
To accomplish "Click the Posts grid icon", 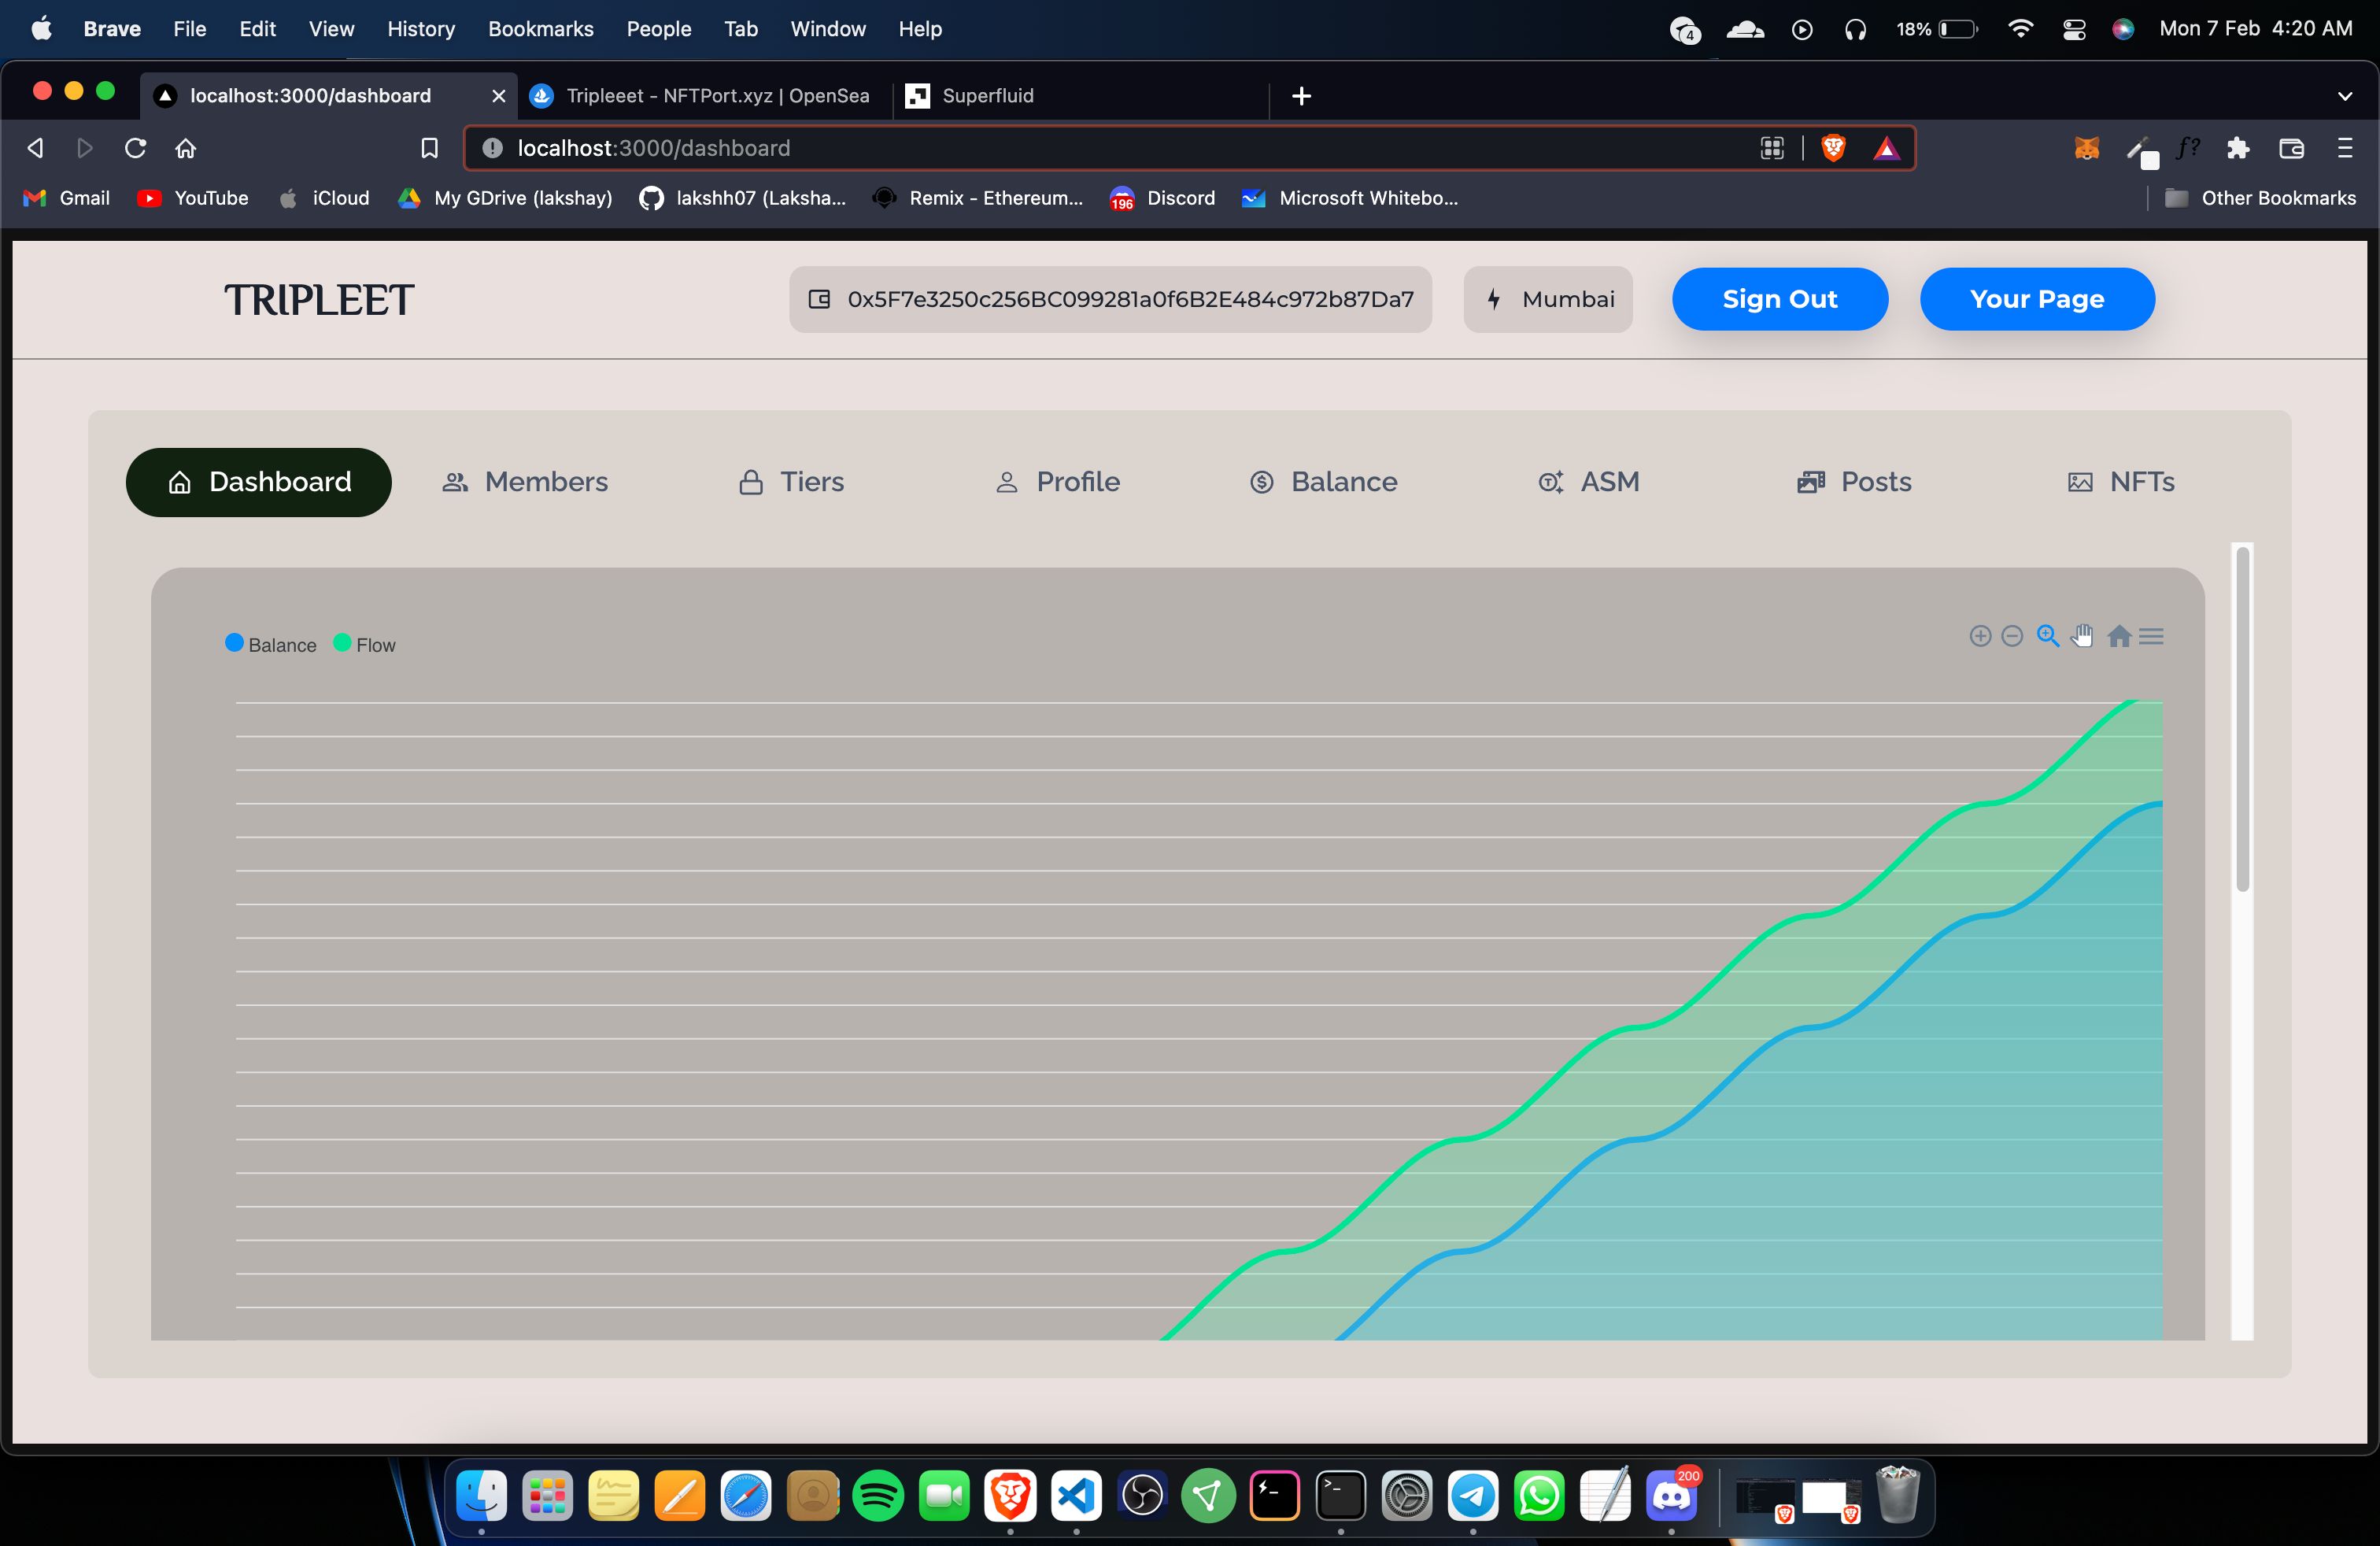I will [x=1809, y=483].
